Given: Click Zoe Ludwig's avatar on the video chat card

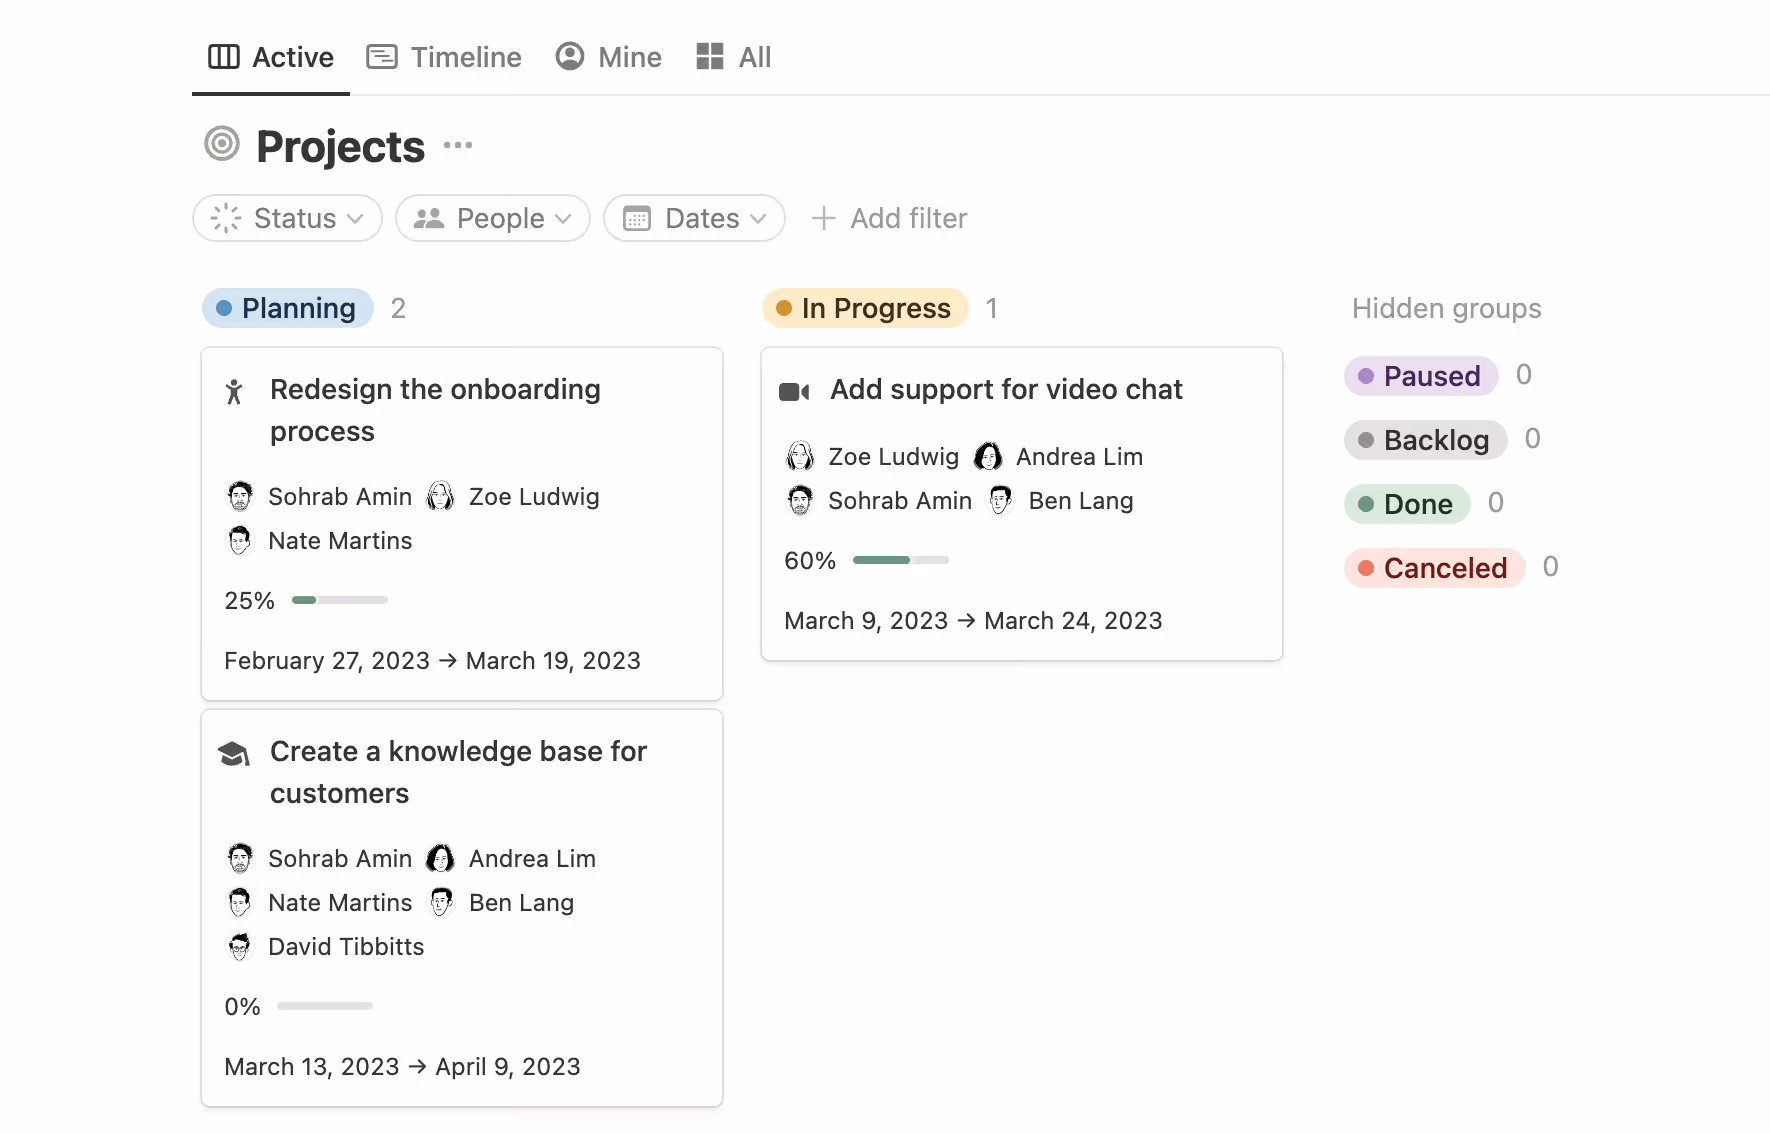Looking at the screenshot, I should point(800,456).
